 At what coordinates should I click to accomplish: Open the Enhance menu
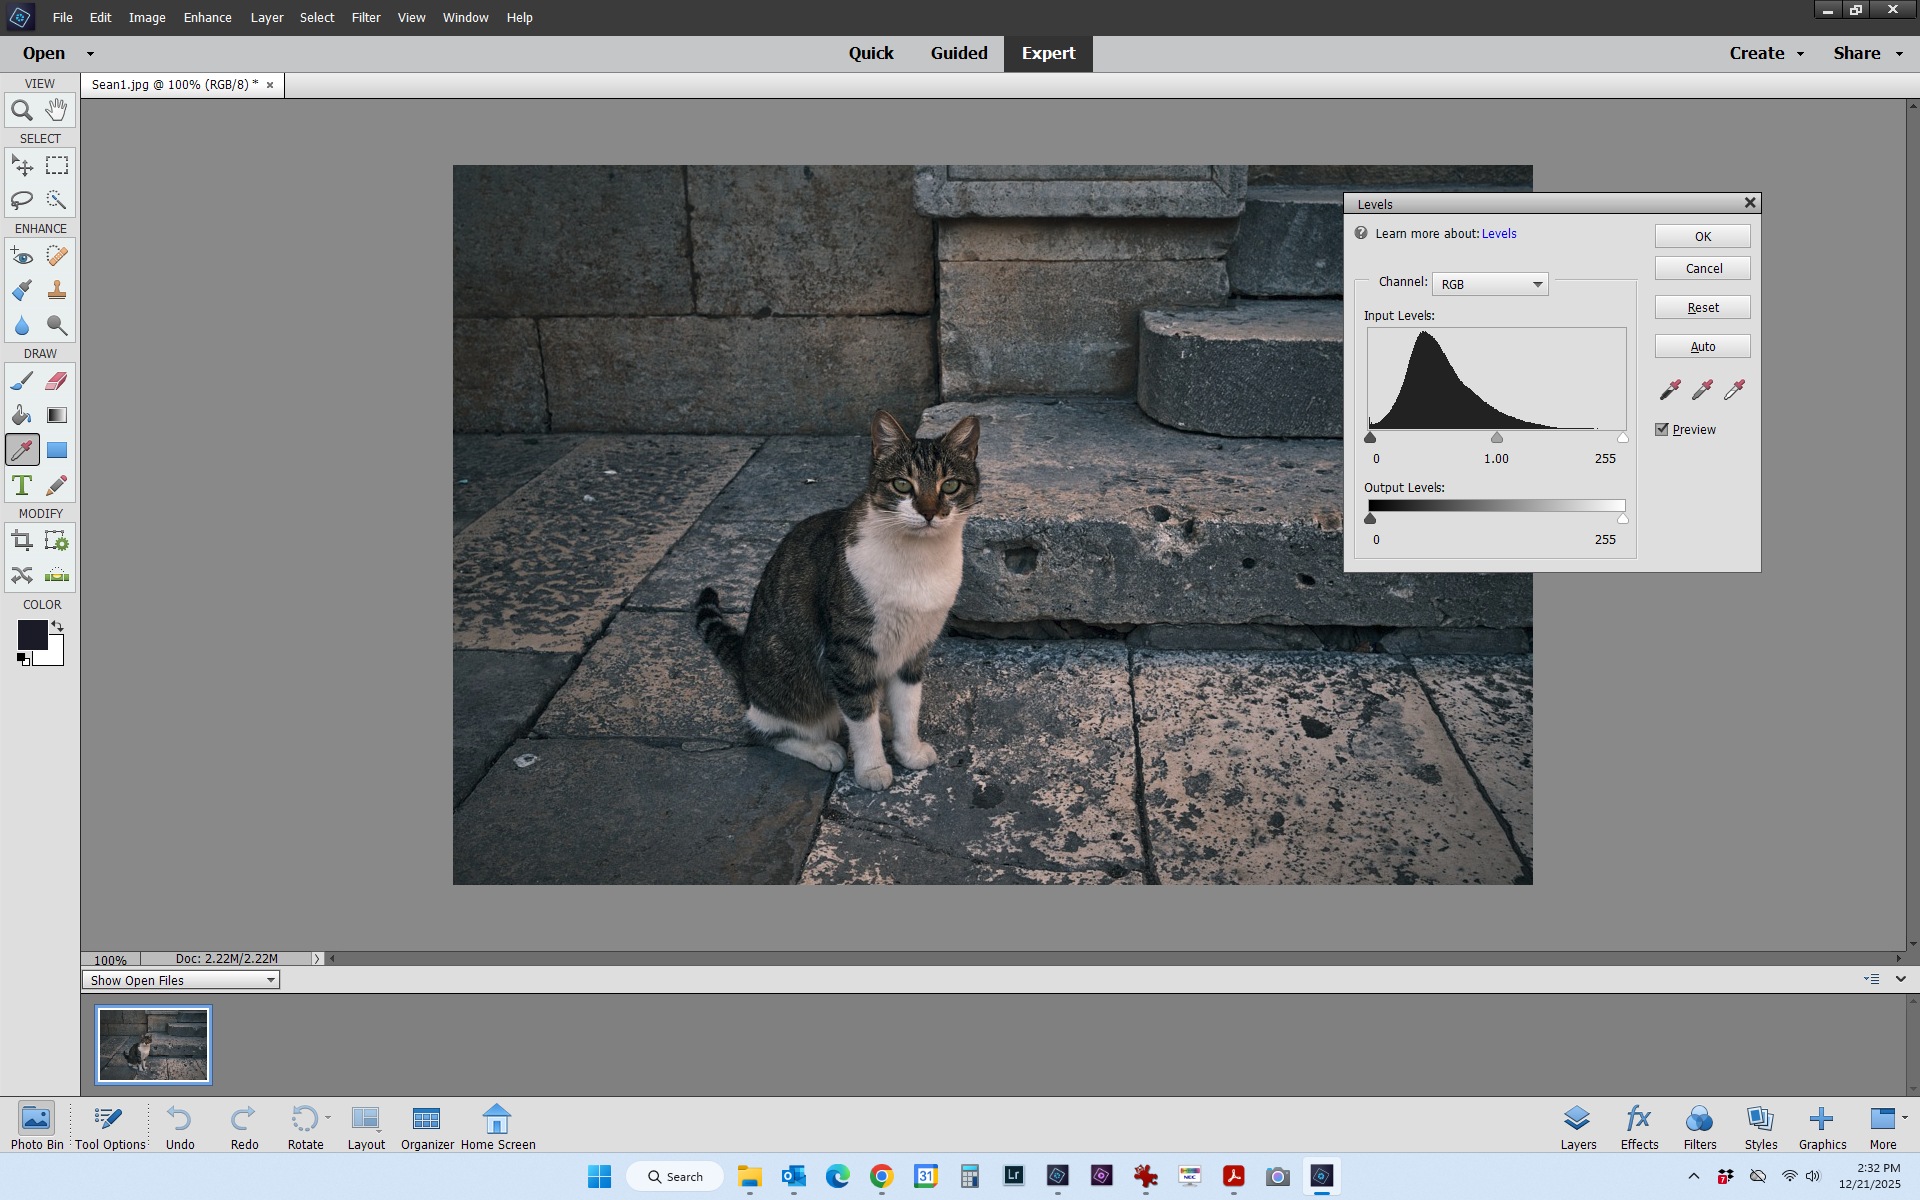click(x=207, y=18)
